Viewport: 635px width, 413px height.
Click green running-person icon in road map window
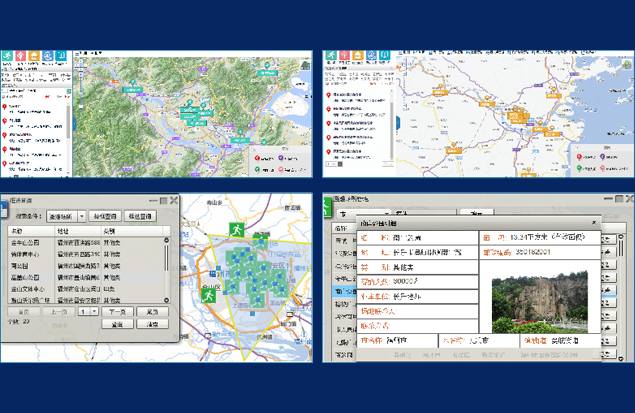331,55
